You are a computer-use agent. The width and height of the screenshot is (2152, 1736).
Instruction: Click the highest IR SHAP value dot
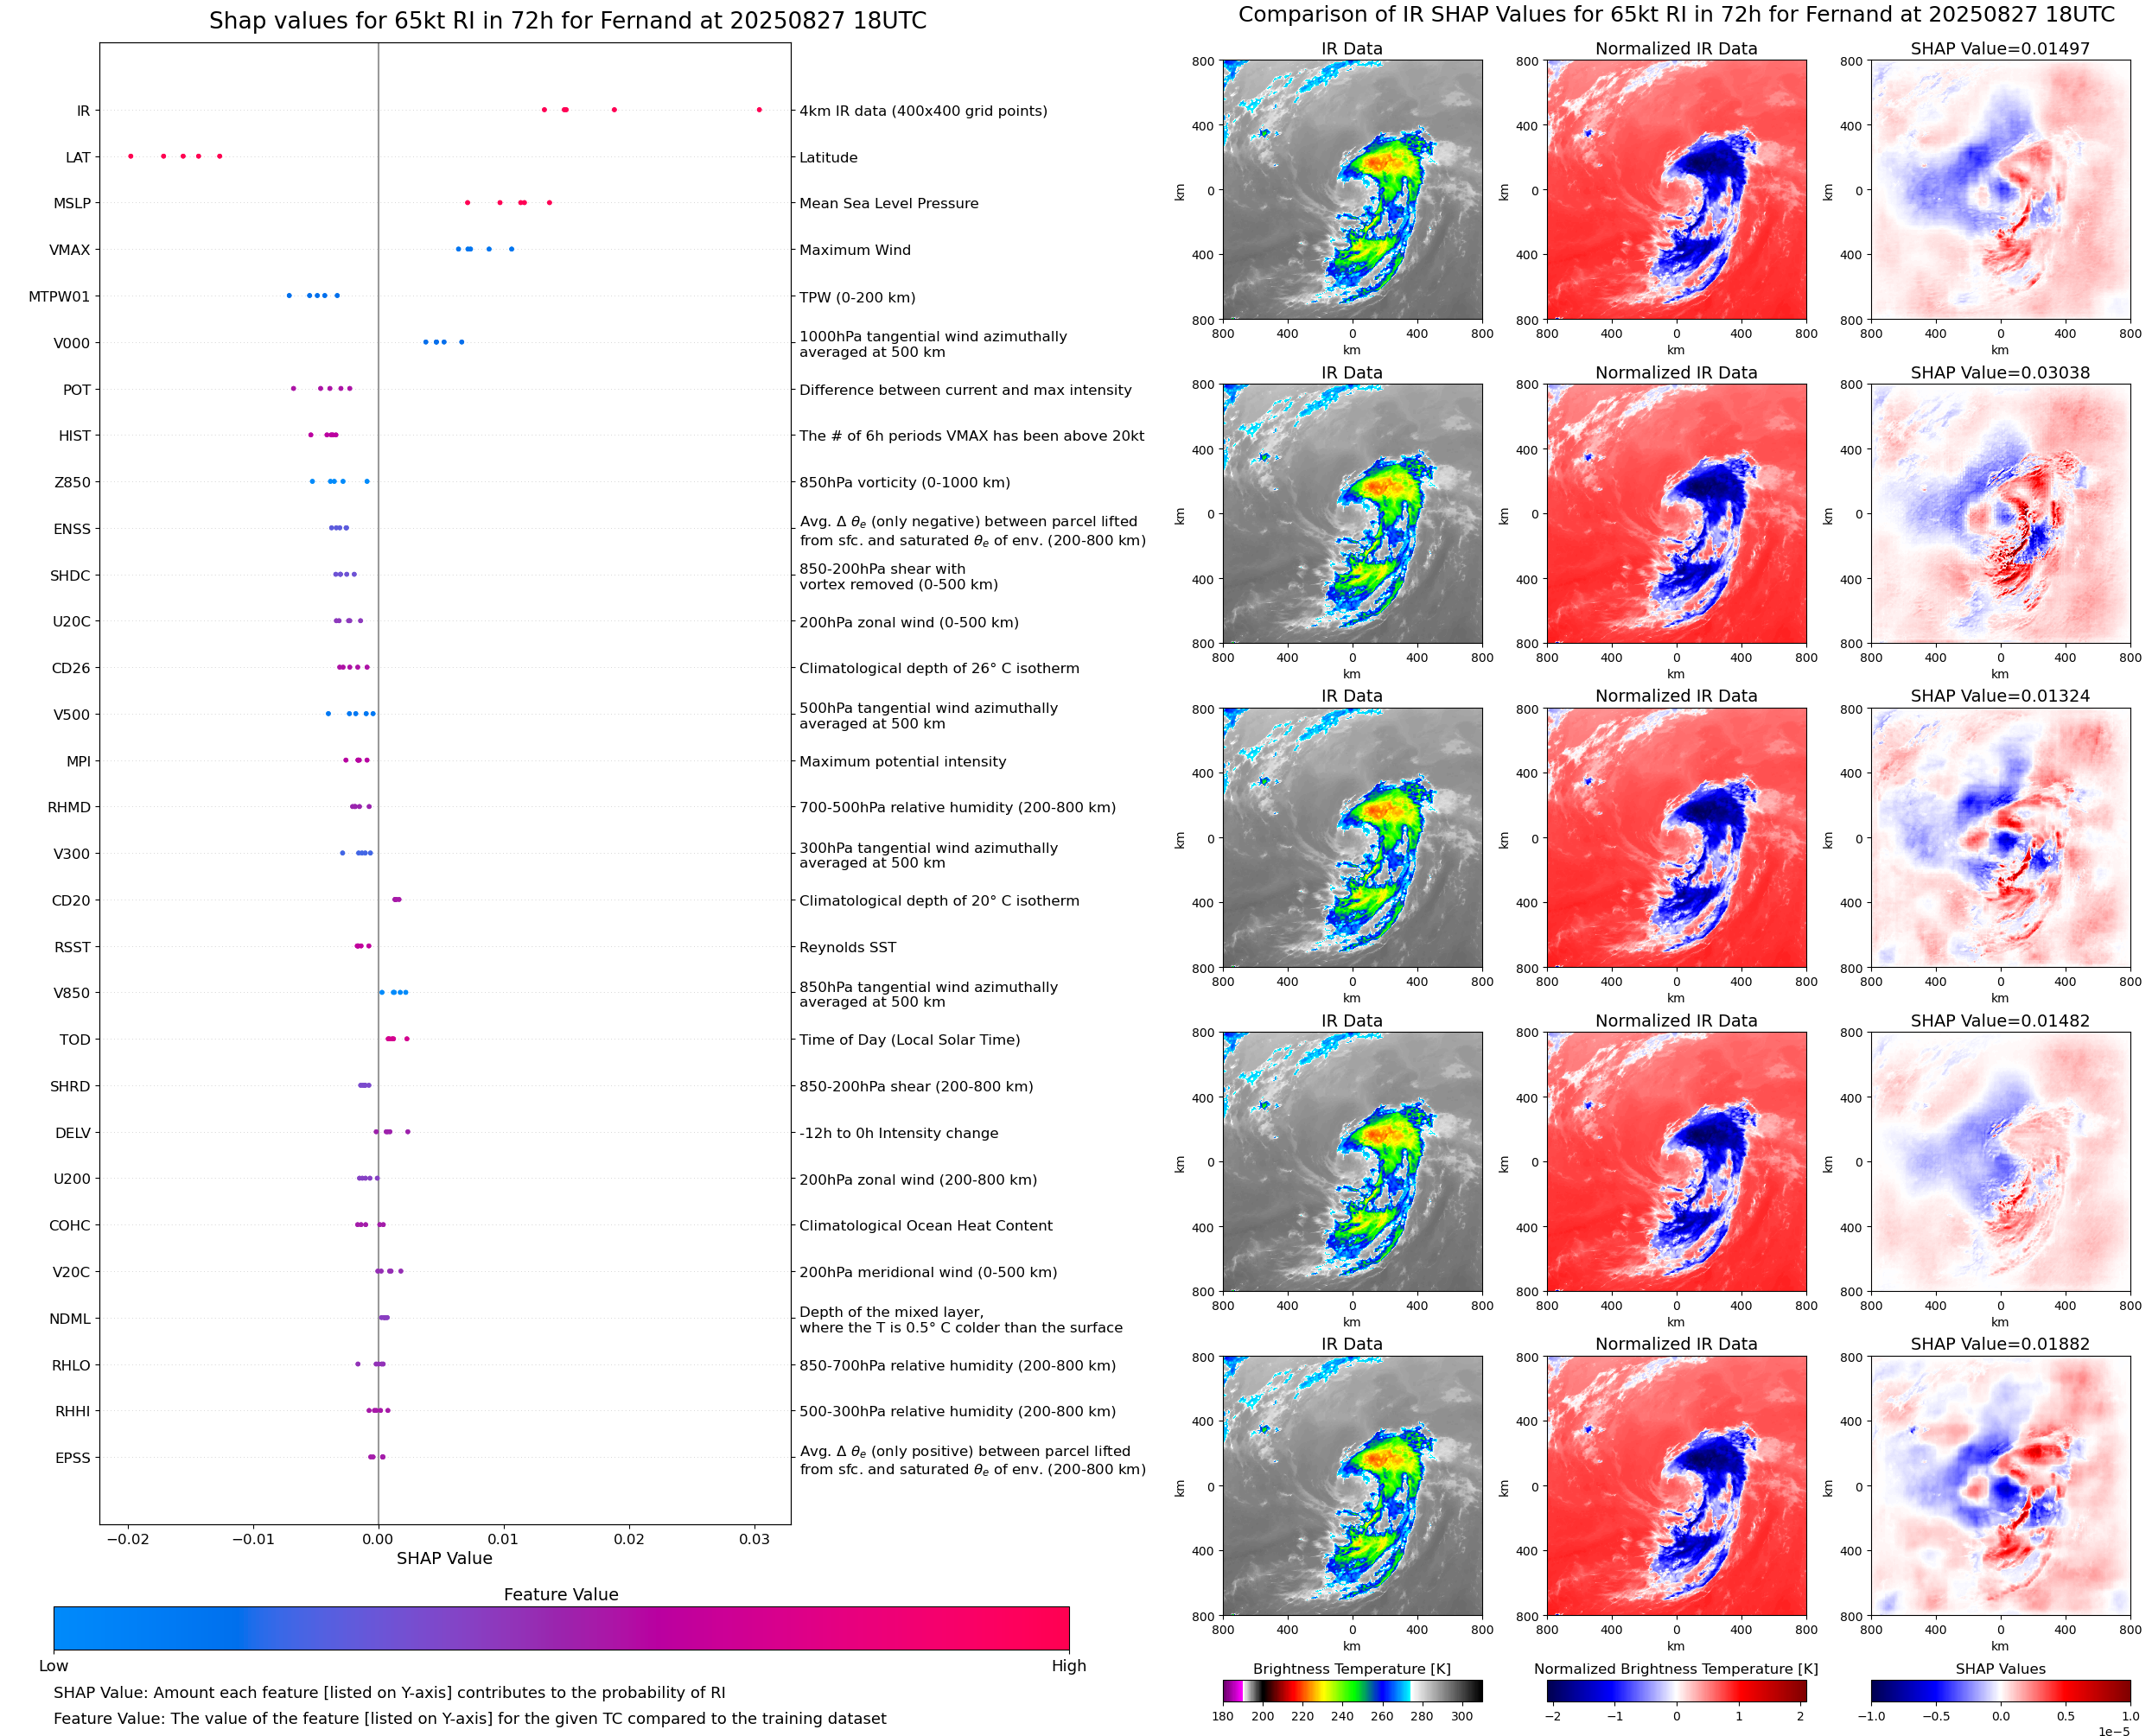[759, 110]
